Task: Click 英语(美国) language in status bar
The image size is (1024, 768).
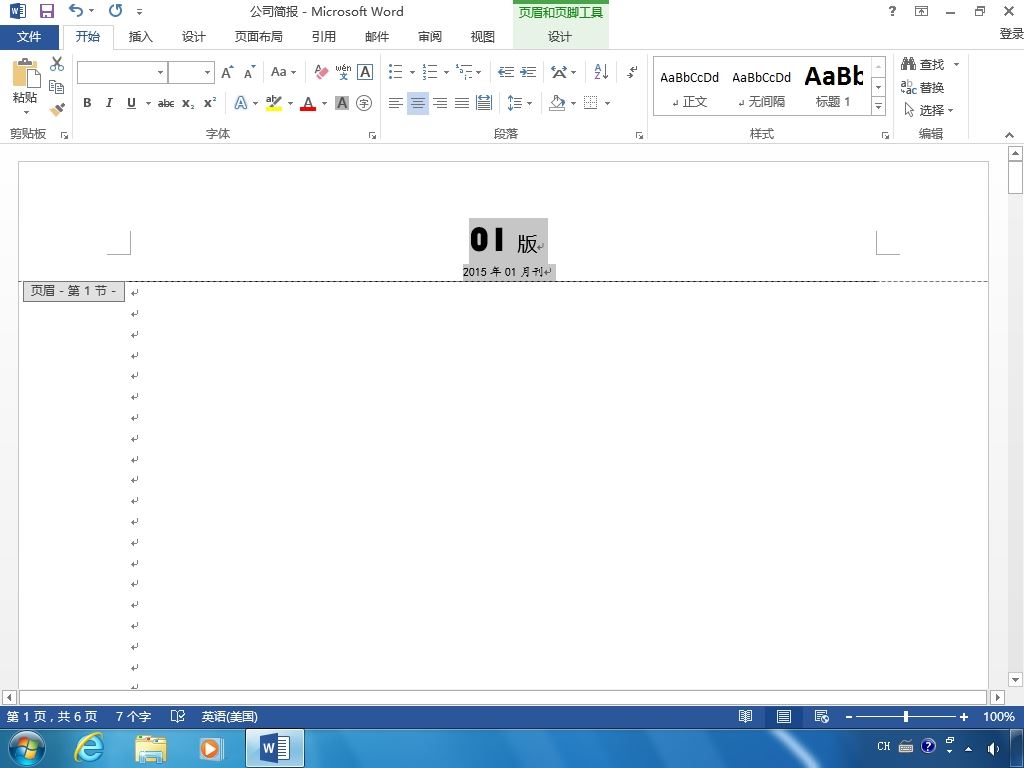Action: click(229, 716)
